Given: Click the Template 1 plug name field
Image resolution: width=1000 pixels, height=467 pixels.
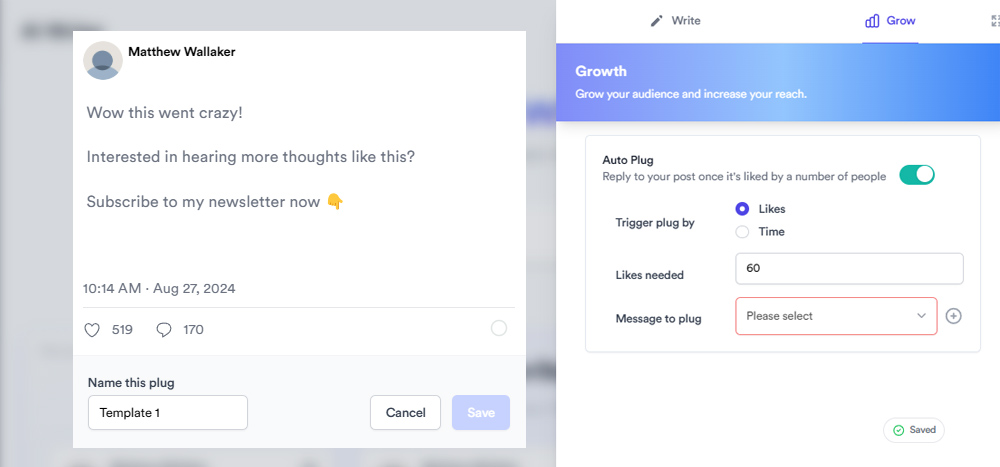Looking at the screenshot, I should [x=168, y=413].
